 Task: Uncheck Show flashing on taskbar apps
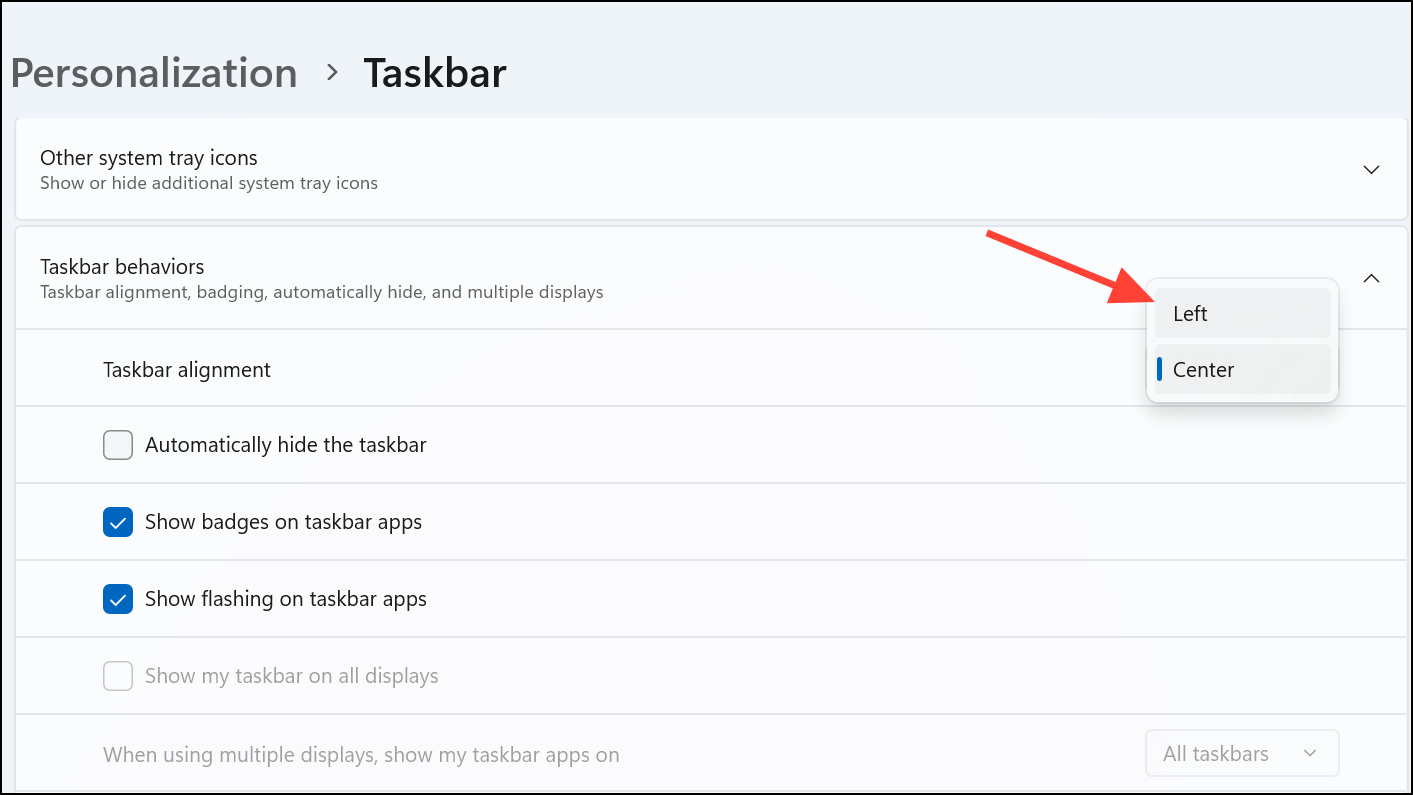(118, 599)
